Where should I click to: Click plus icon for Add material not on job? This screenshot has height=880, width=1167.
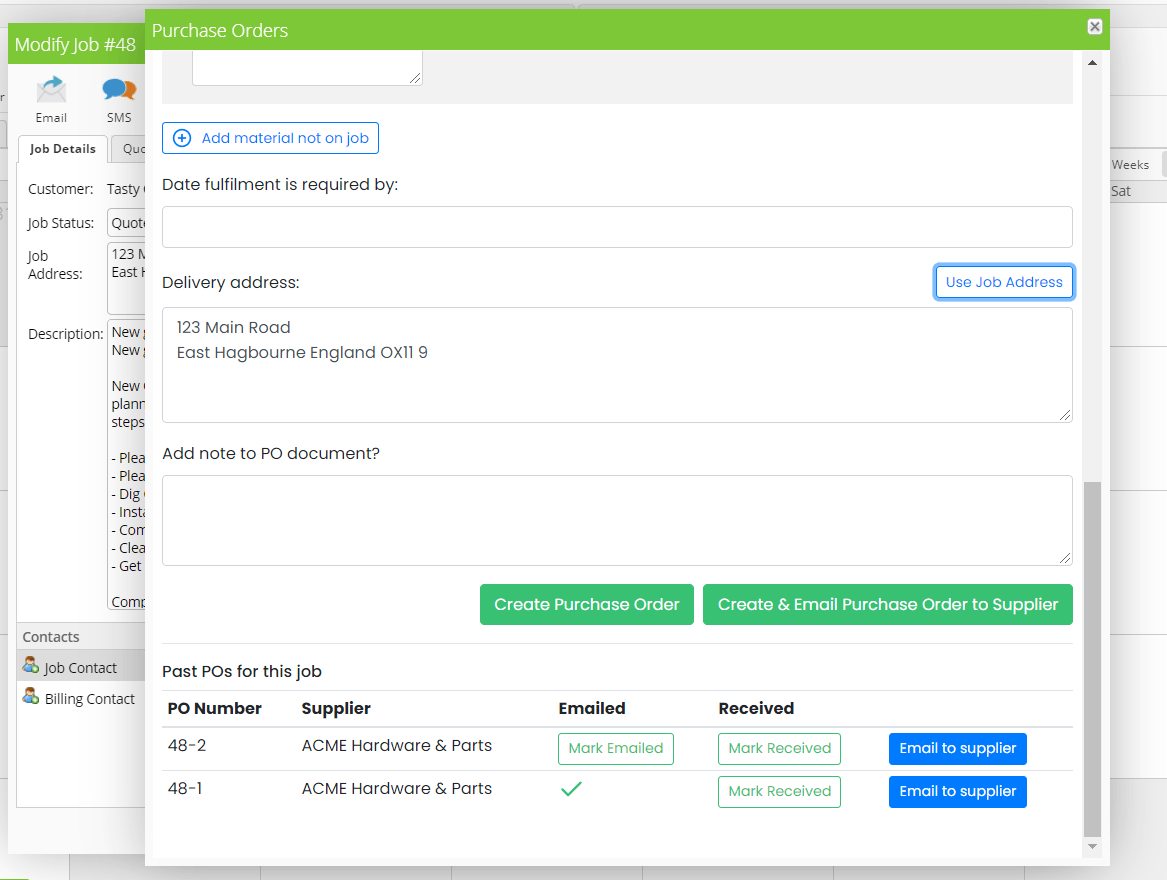(x=182, y=138)
